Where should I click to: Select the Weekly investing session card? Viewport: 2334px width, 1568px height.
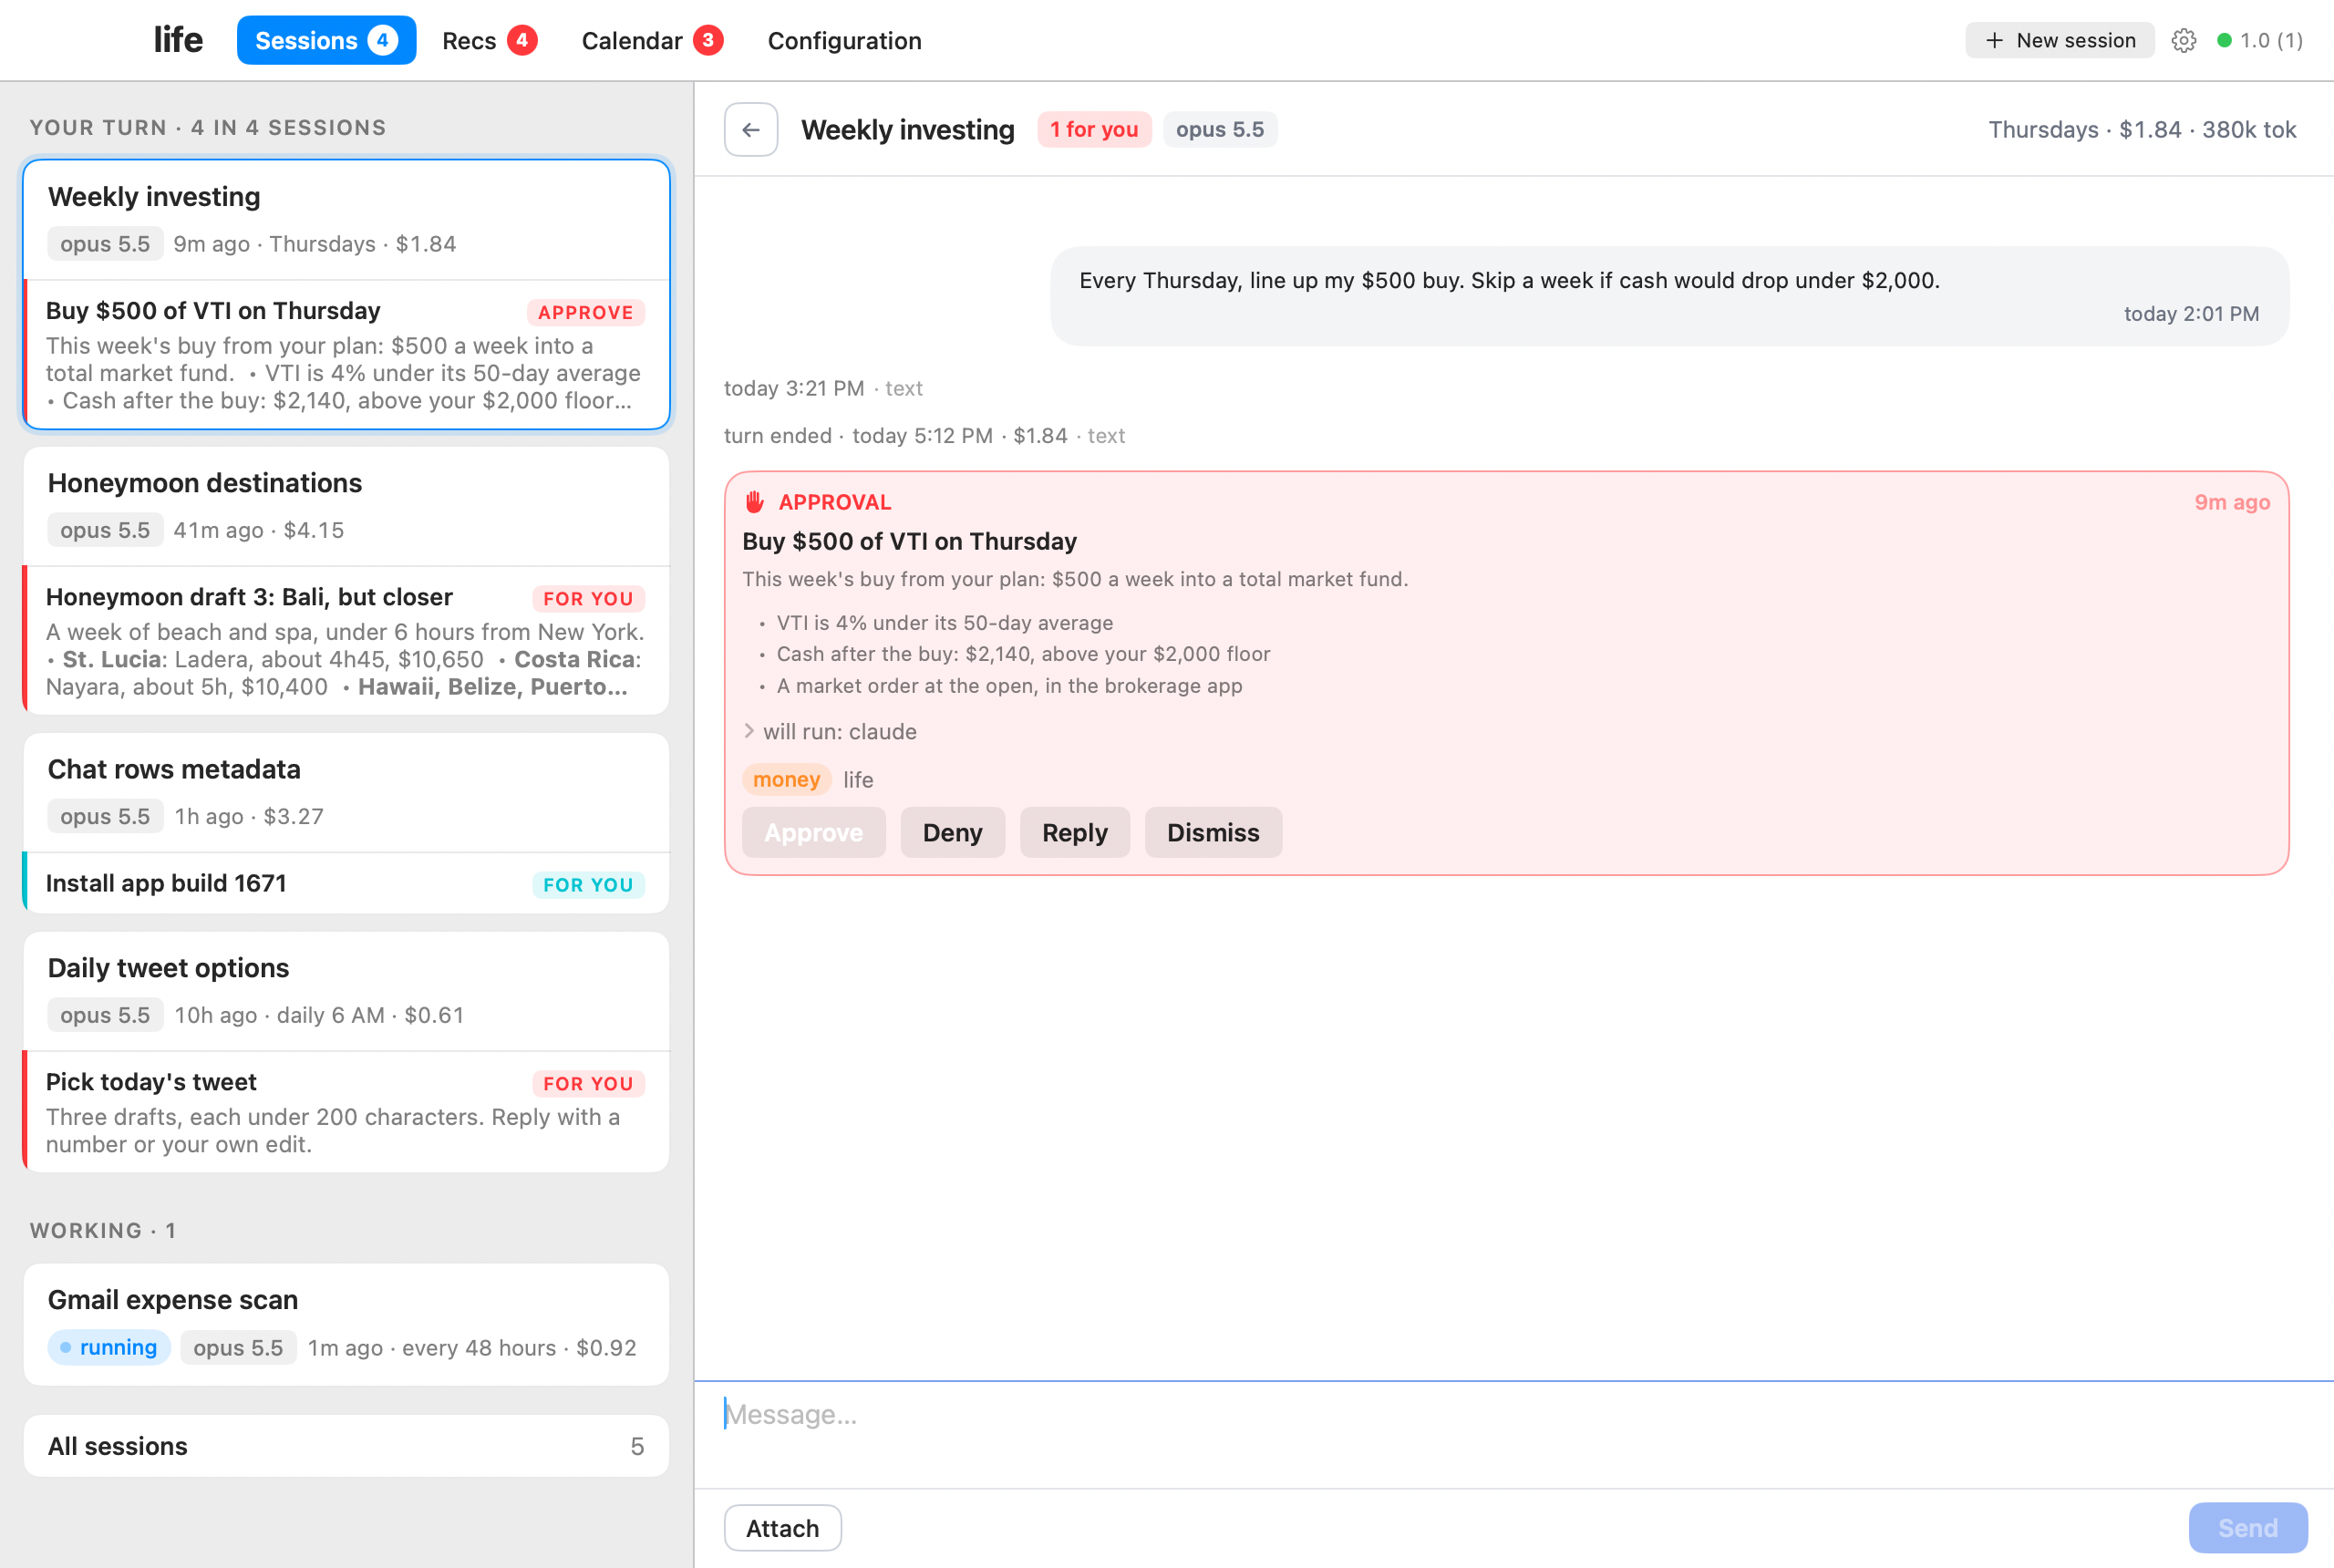(x=346, y=219)
